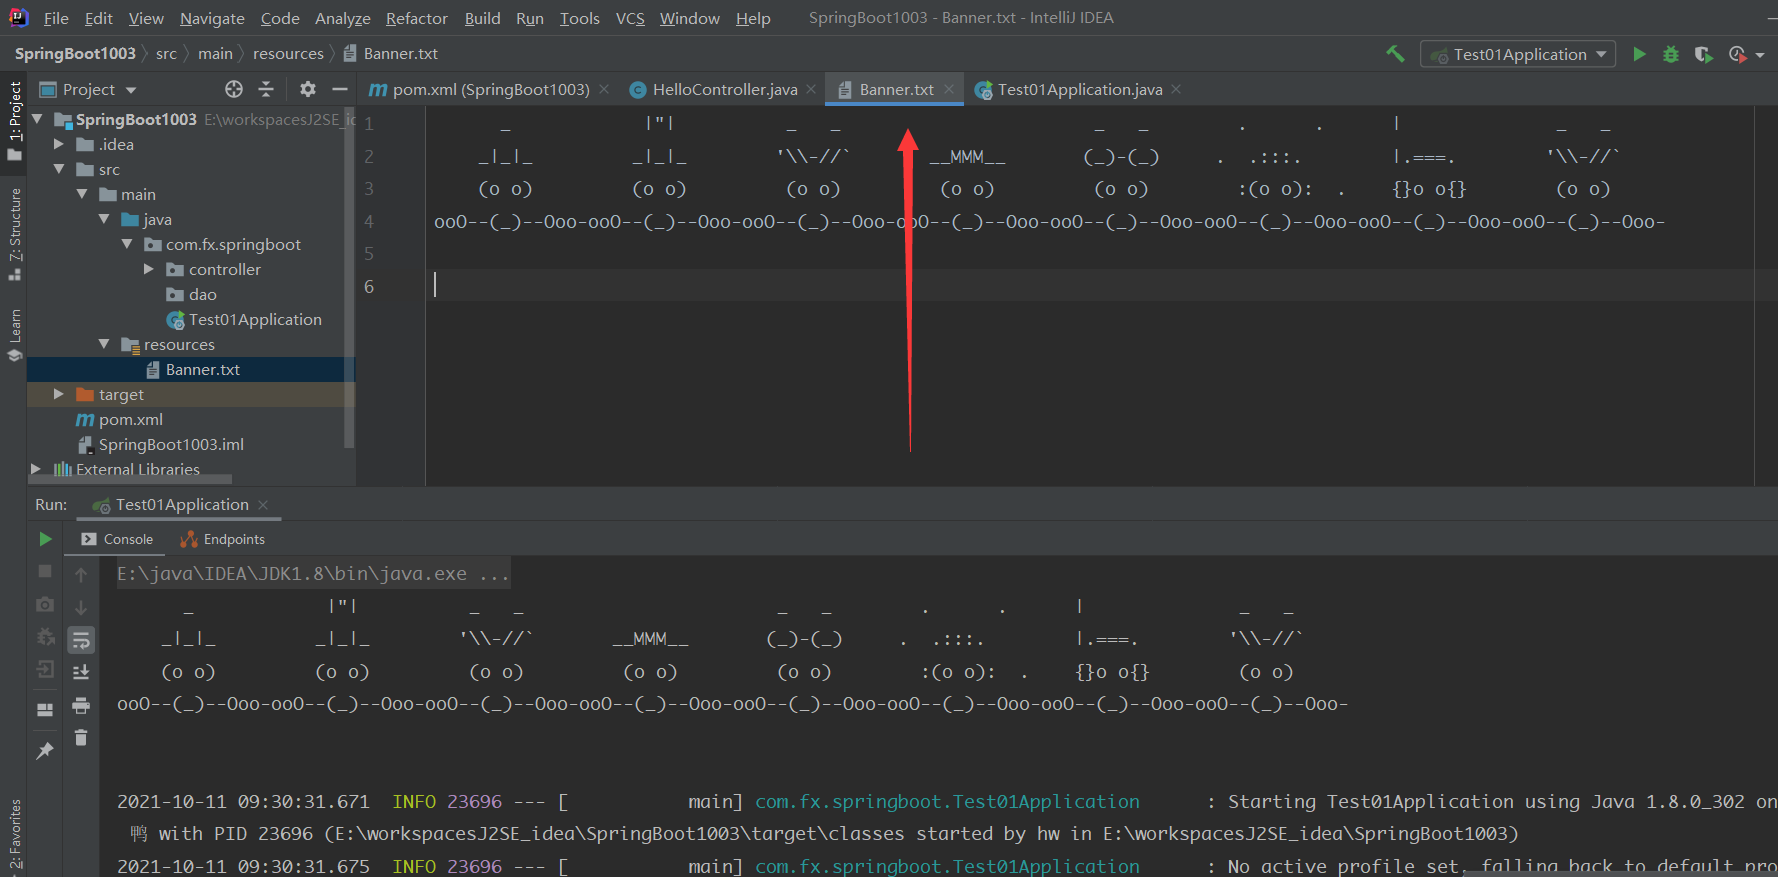Click the Exit icon in the Run panel
1778x877 pixels.
click(x=45, y=669)
